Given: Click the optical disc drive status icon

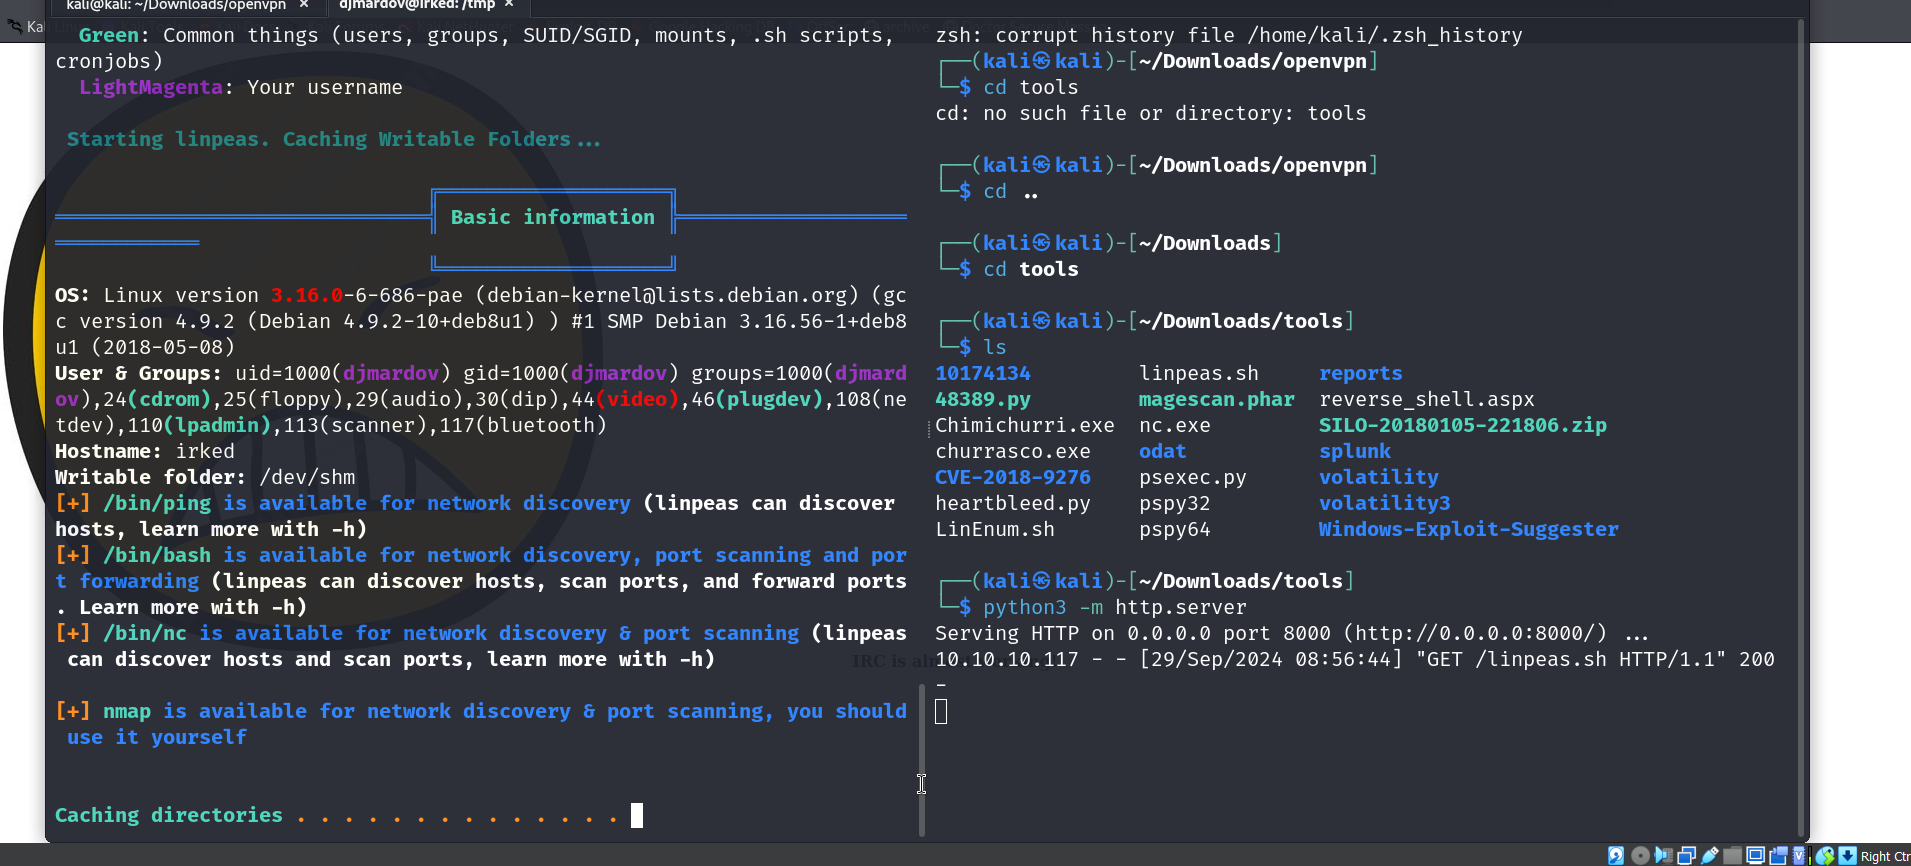Looking at the screenshot, I should pos(1640,856).
